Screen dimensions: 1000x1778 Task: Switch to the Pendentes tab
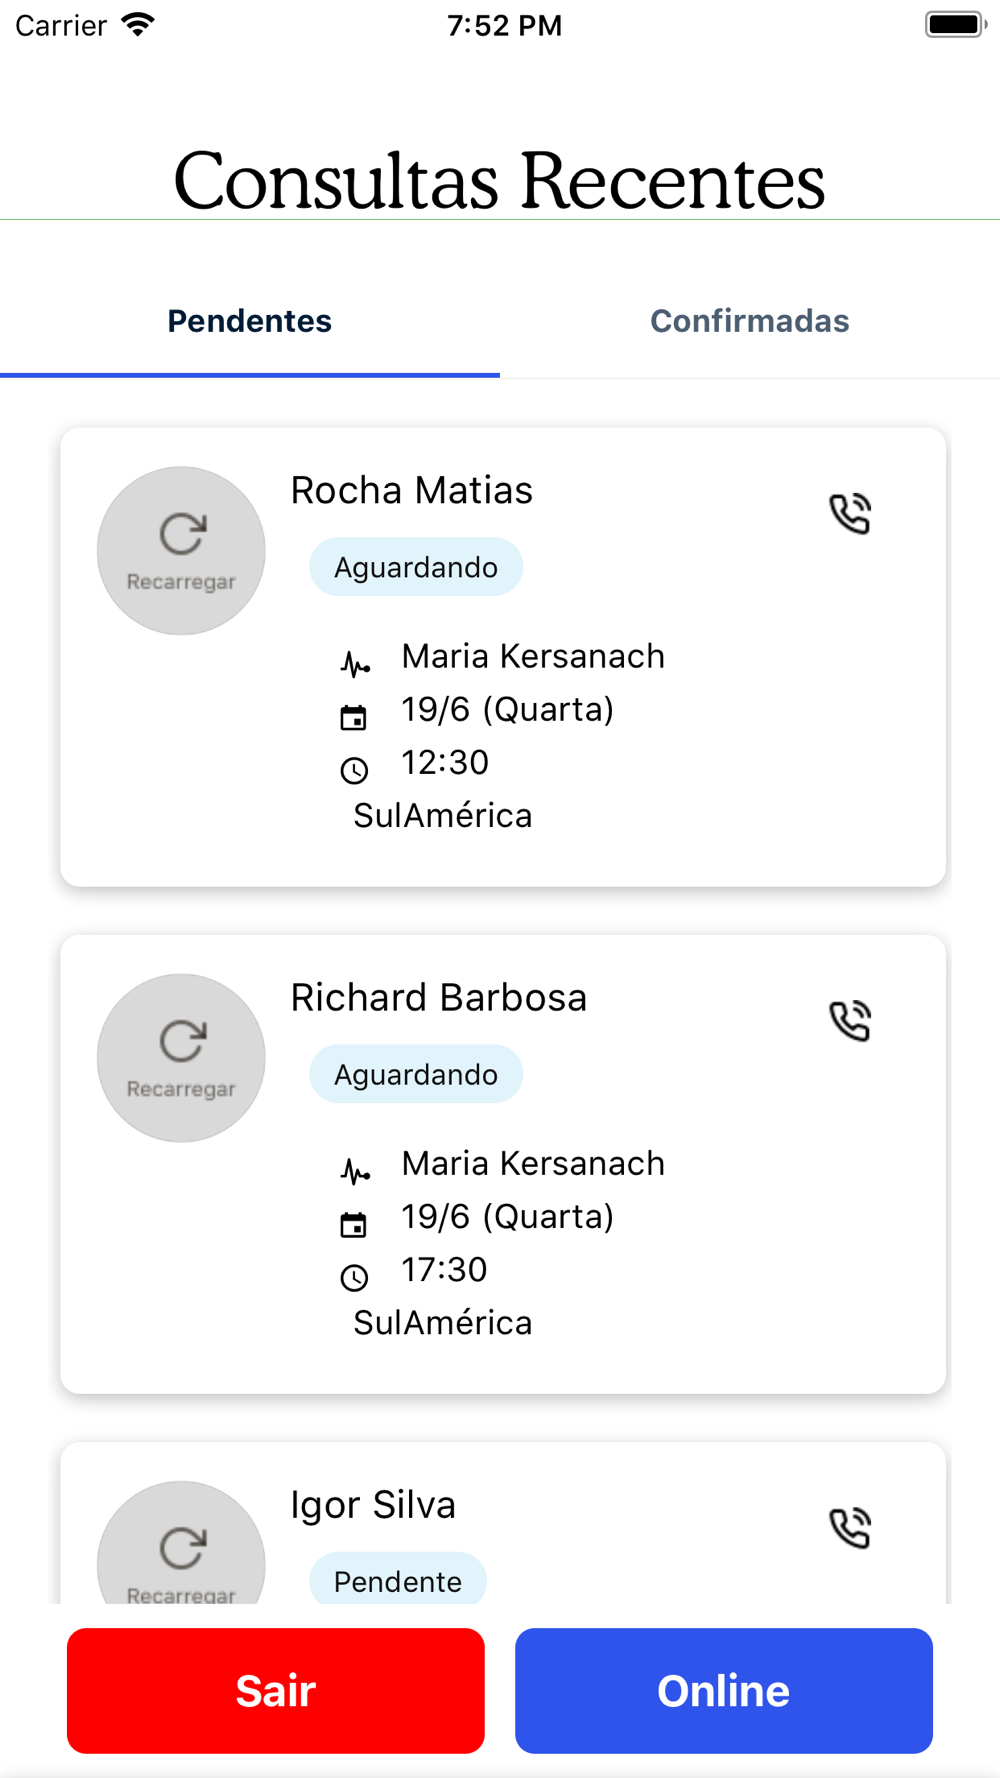pyautogui.click(x=250, y=321)
